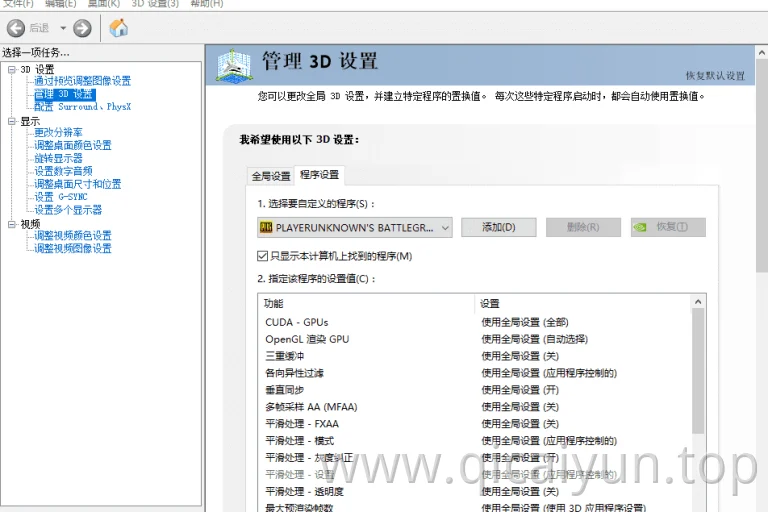The height and width of the screenshot is (512, 768).
Task: Collapse the 3D 设置 tree node
Action: [12, 70]
